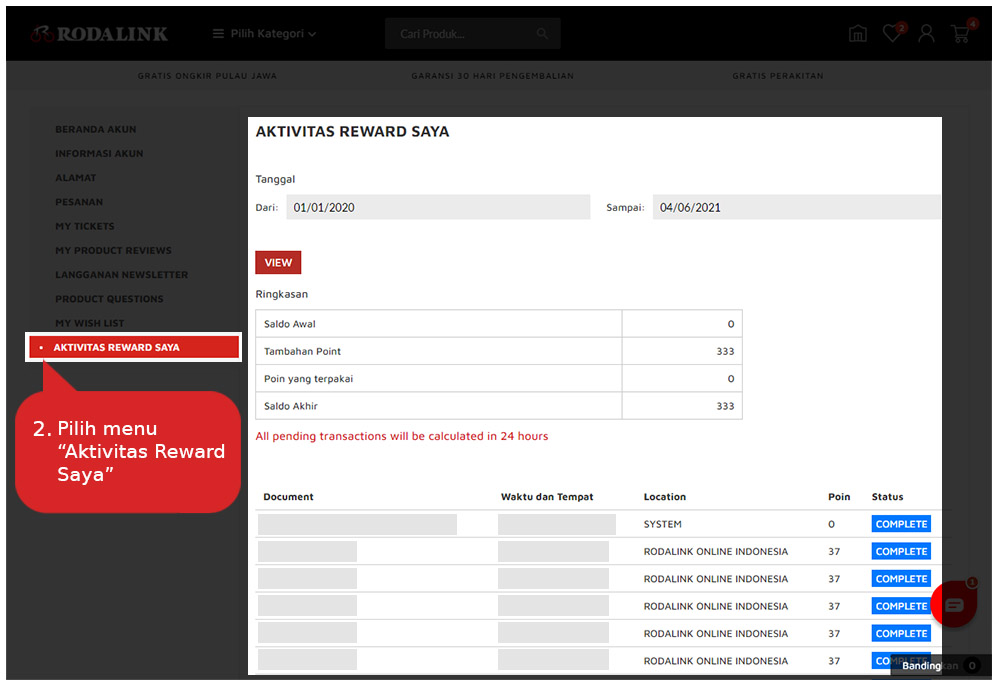The width and height of the screenshot is (999, 687).
Task: Click the hamburger menu icon beside Pilih Kategori
Action: coord(218,34)
